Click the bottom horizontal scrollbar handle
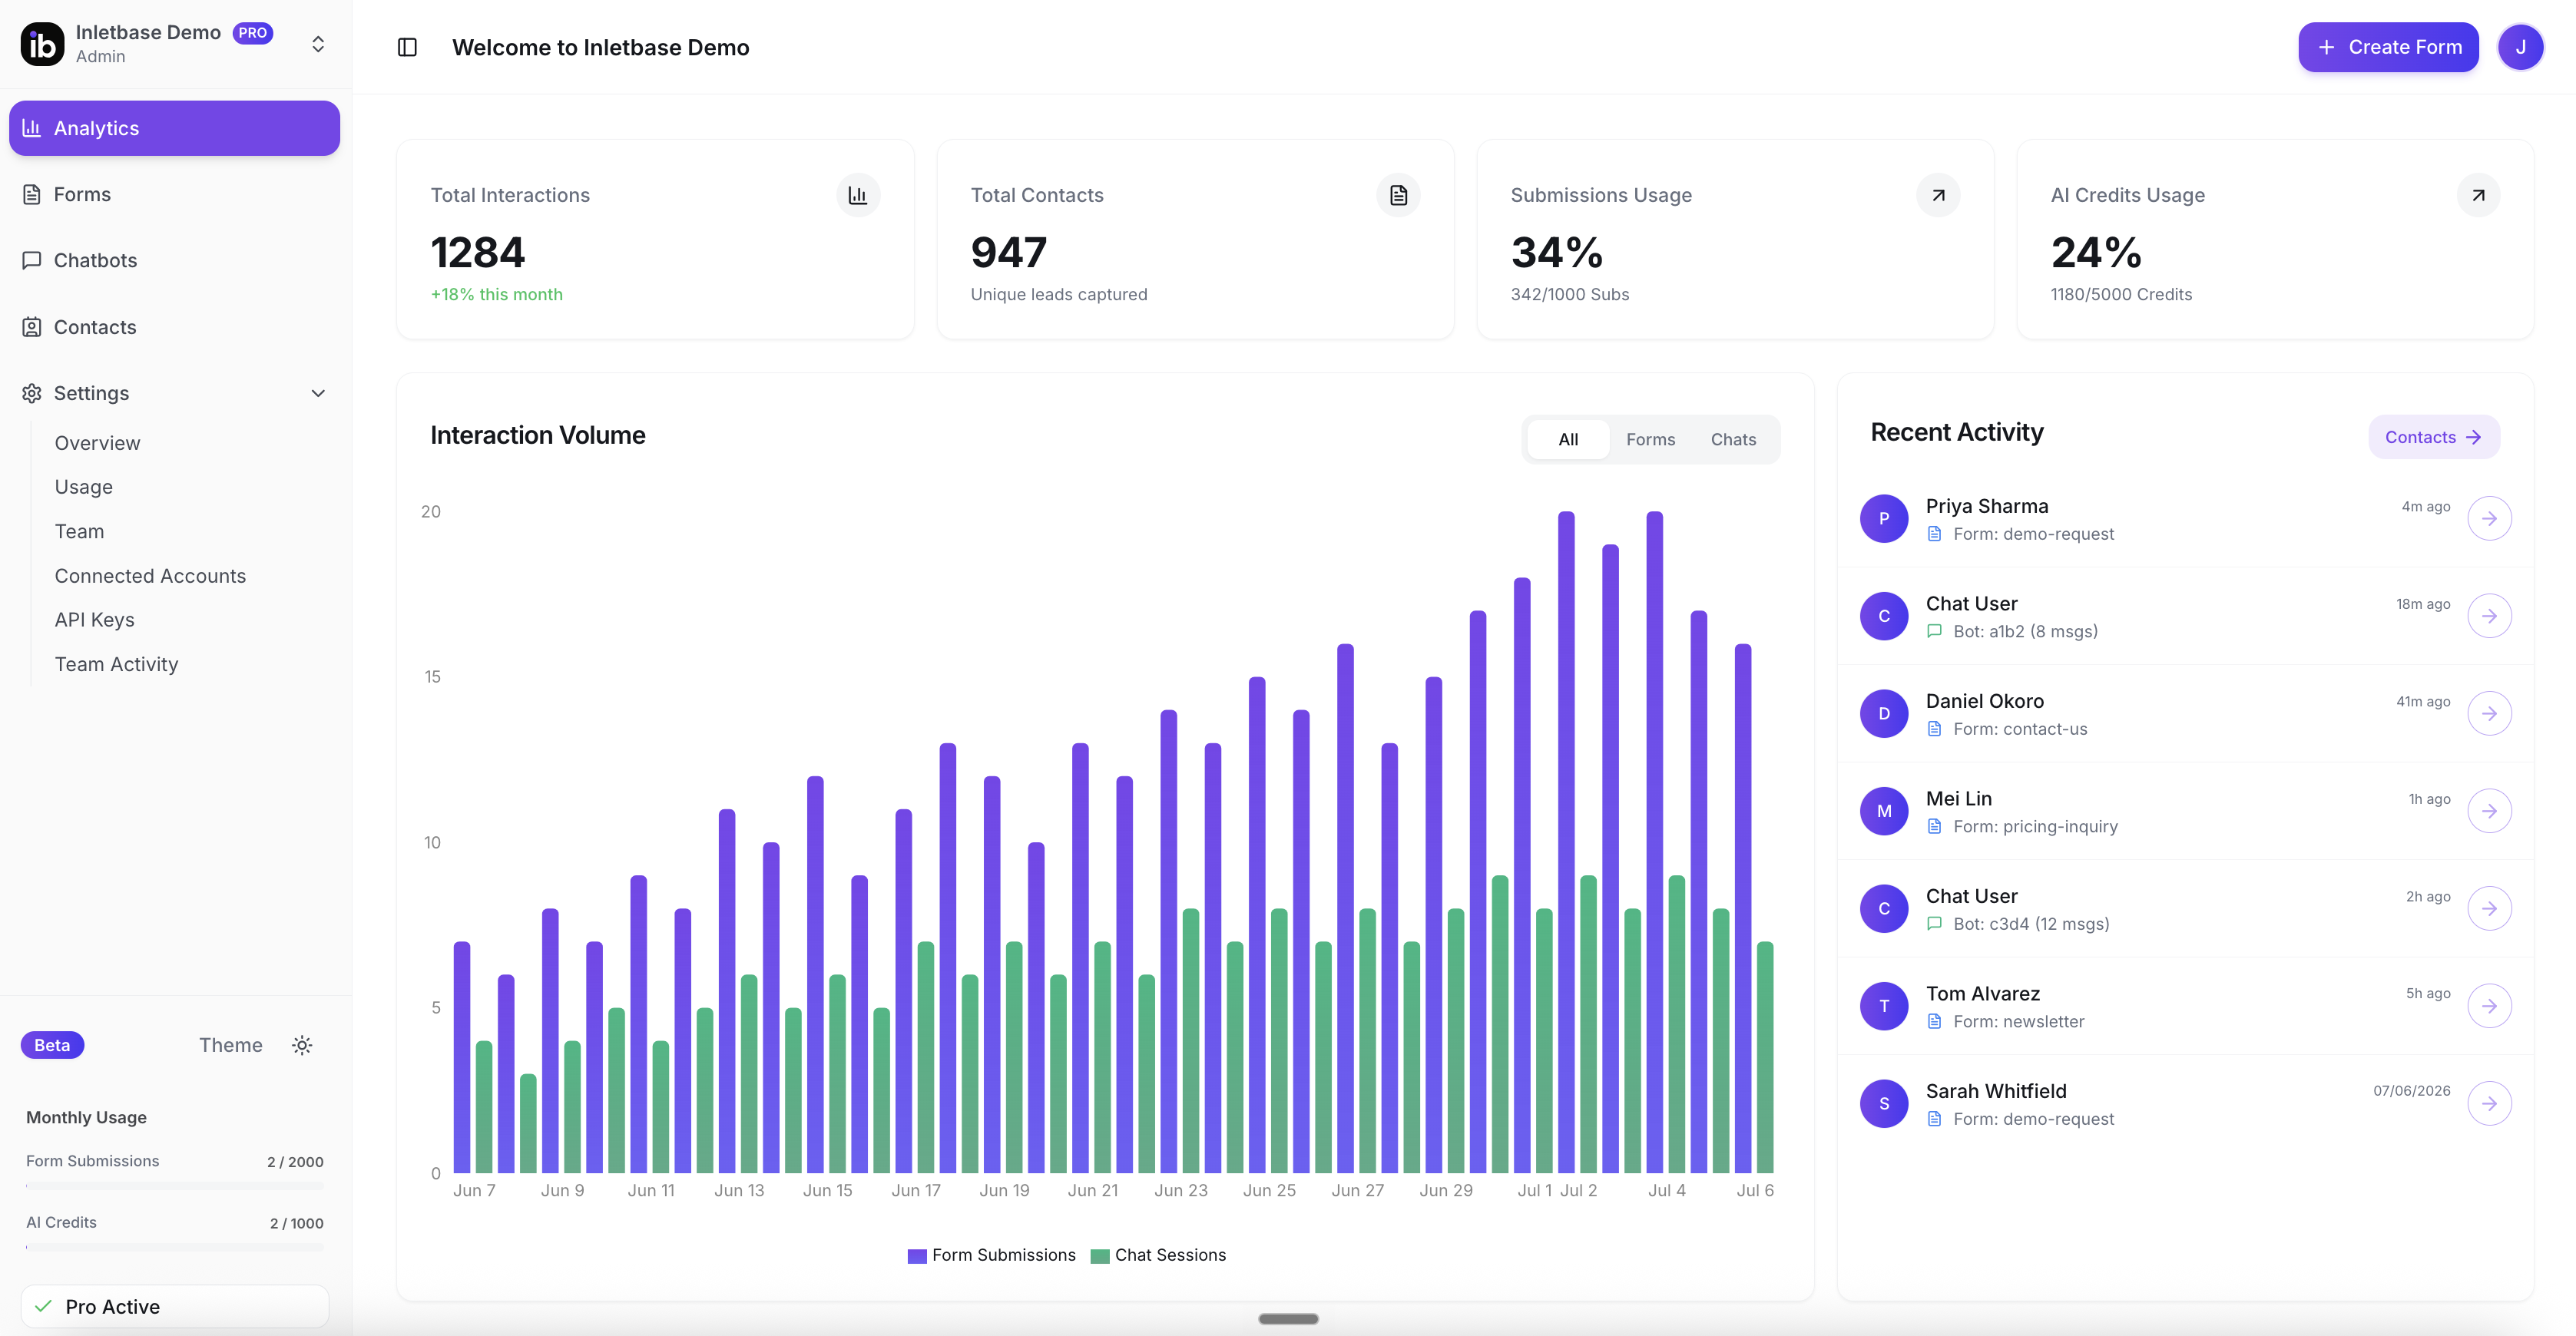This screenshot has width=2576, height=1336. tap(1288, 1319)
